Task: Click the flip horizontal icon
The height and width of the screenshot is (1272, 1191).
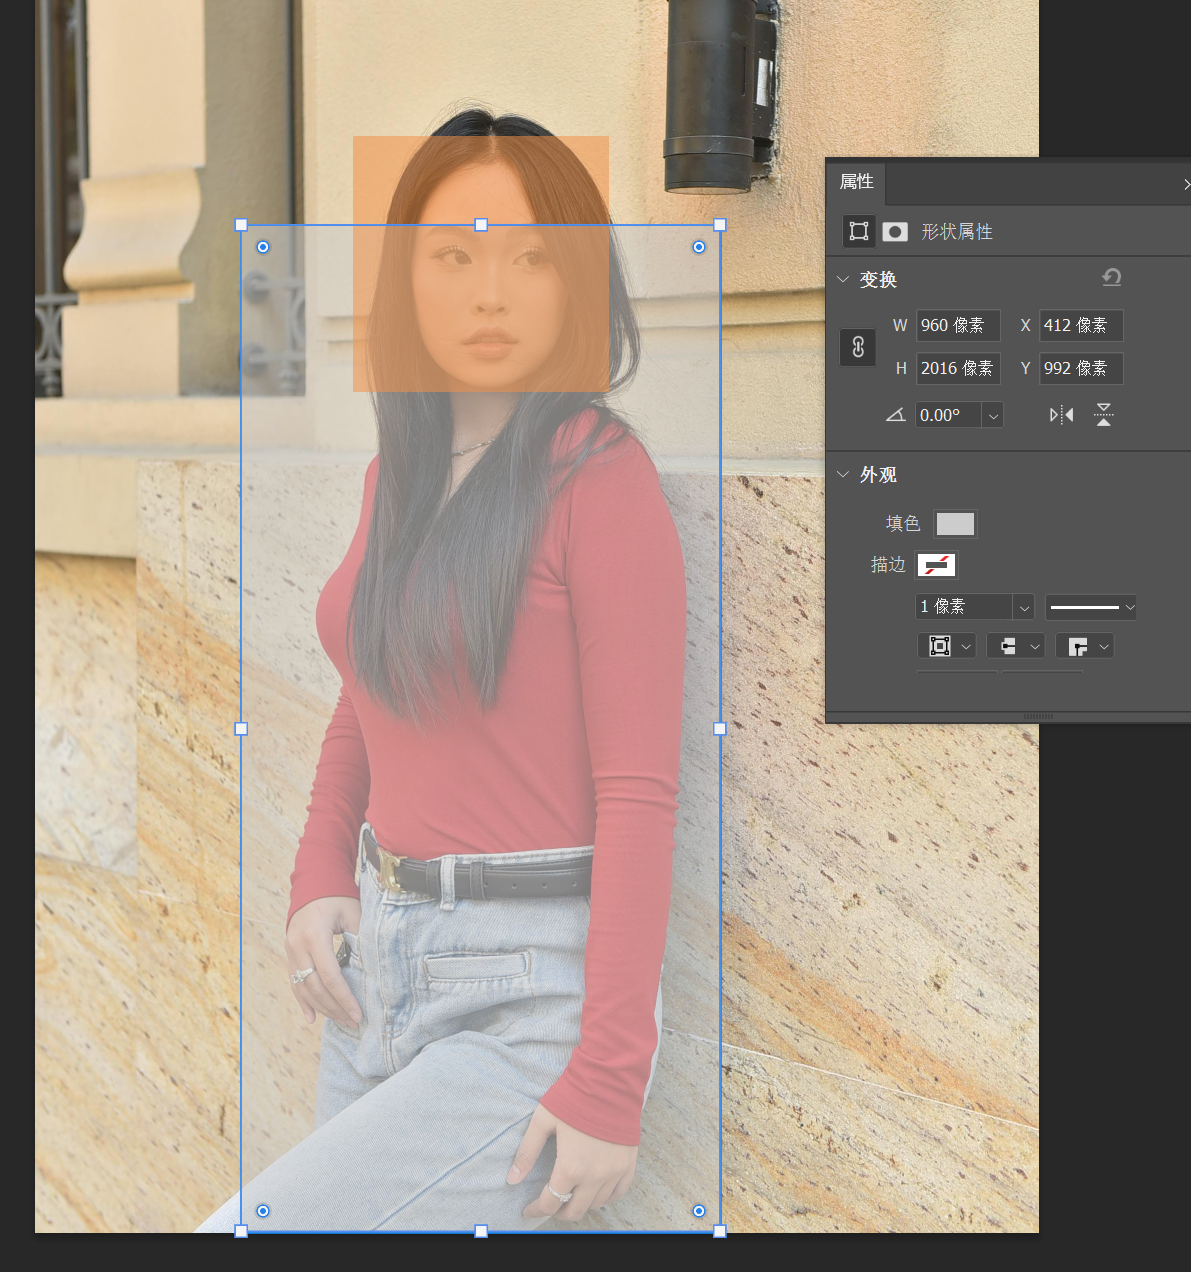Action: [x=1061, y=415]
